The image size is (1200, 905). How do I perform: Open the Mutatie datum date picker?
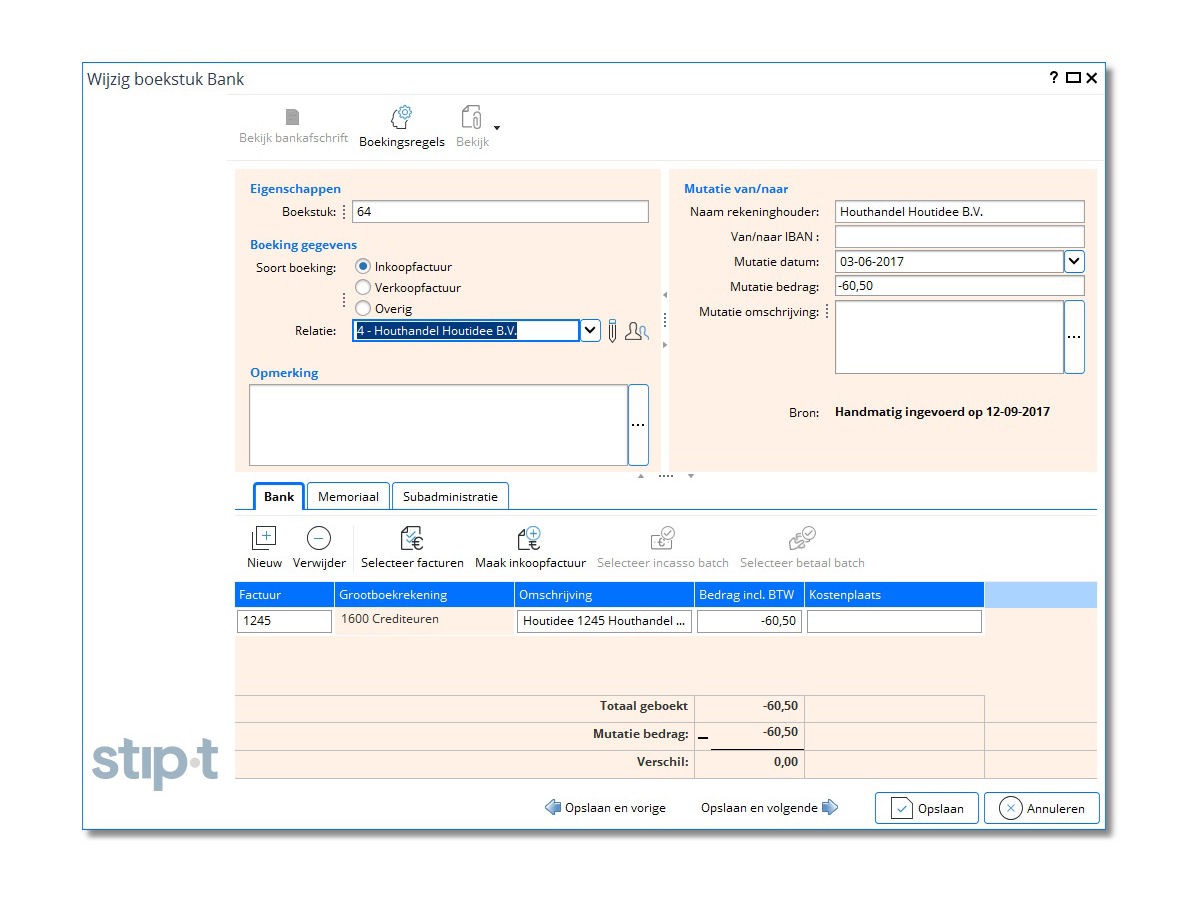[x=1074, y=262]
